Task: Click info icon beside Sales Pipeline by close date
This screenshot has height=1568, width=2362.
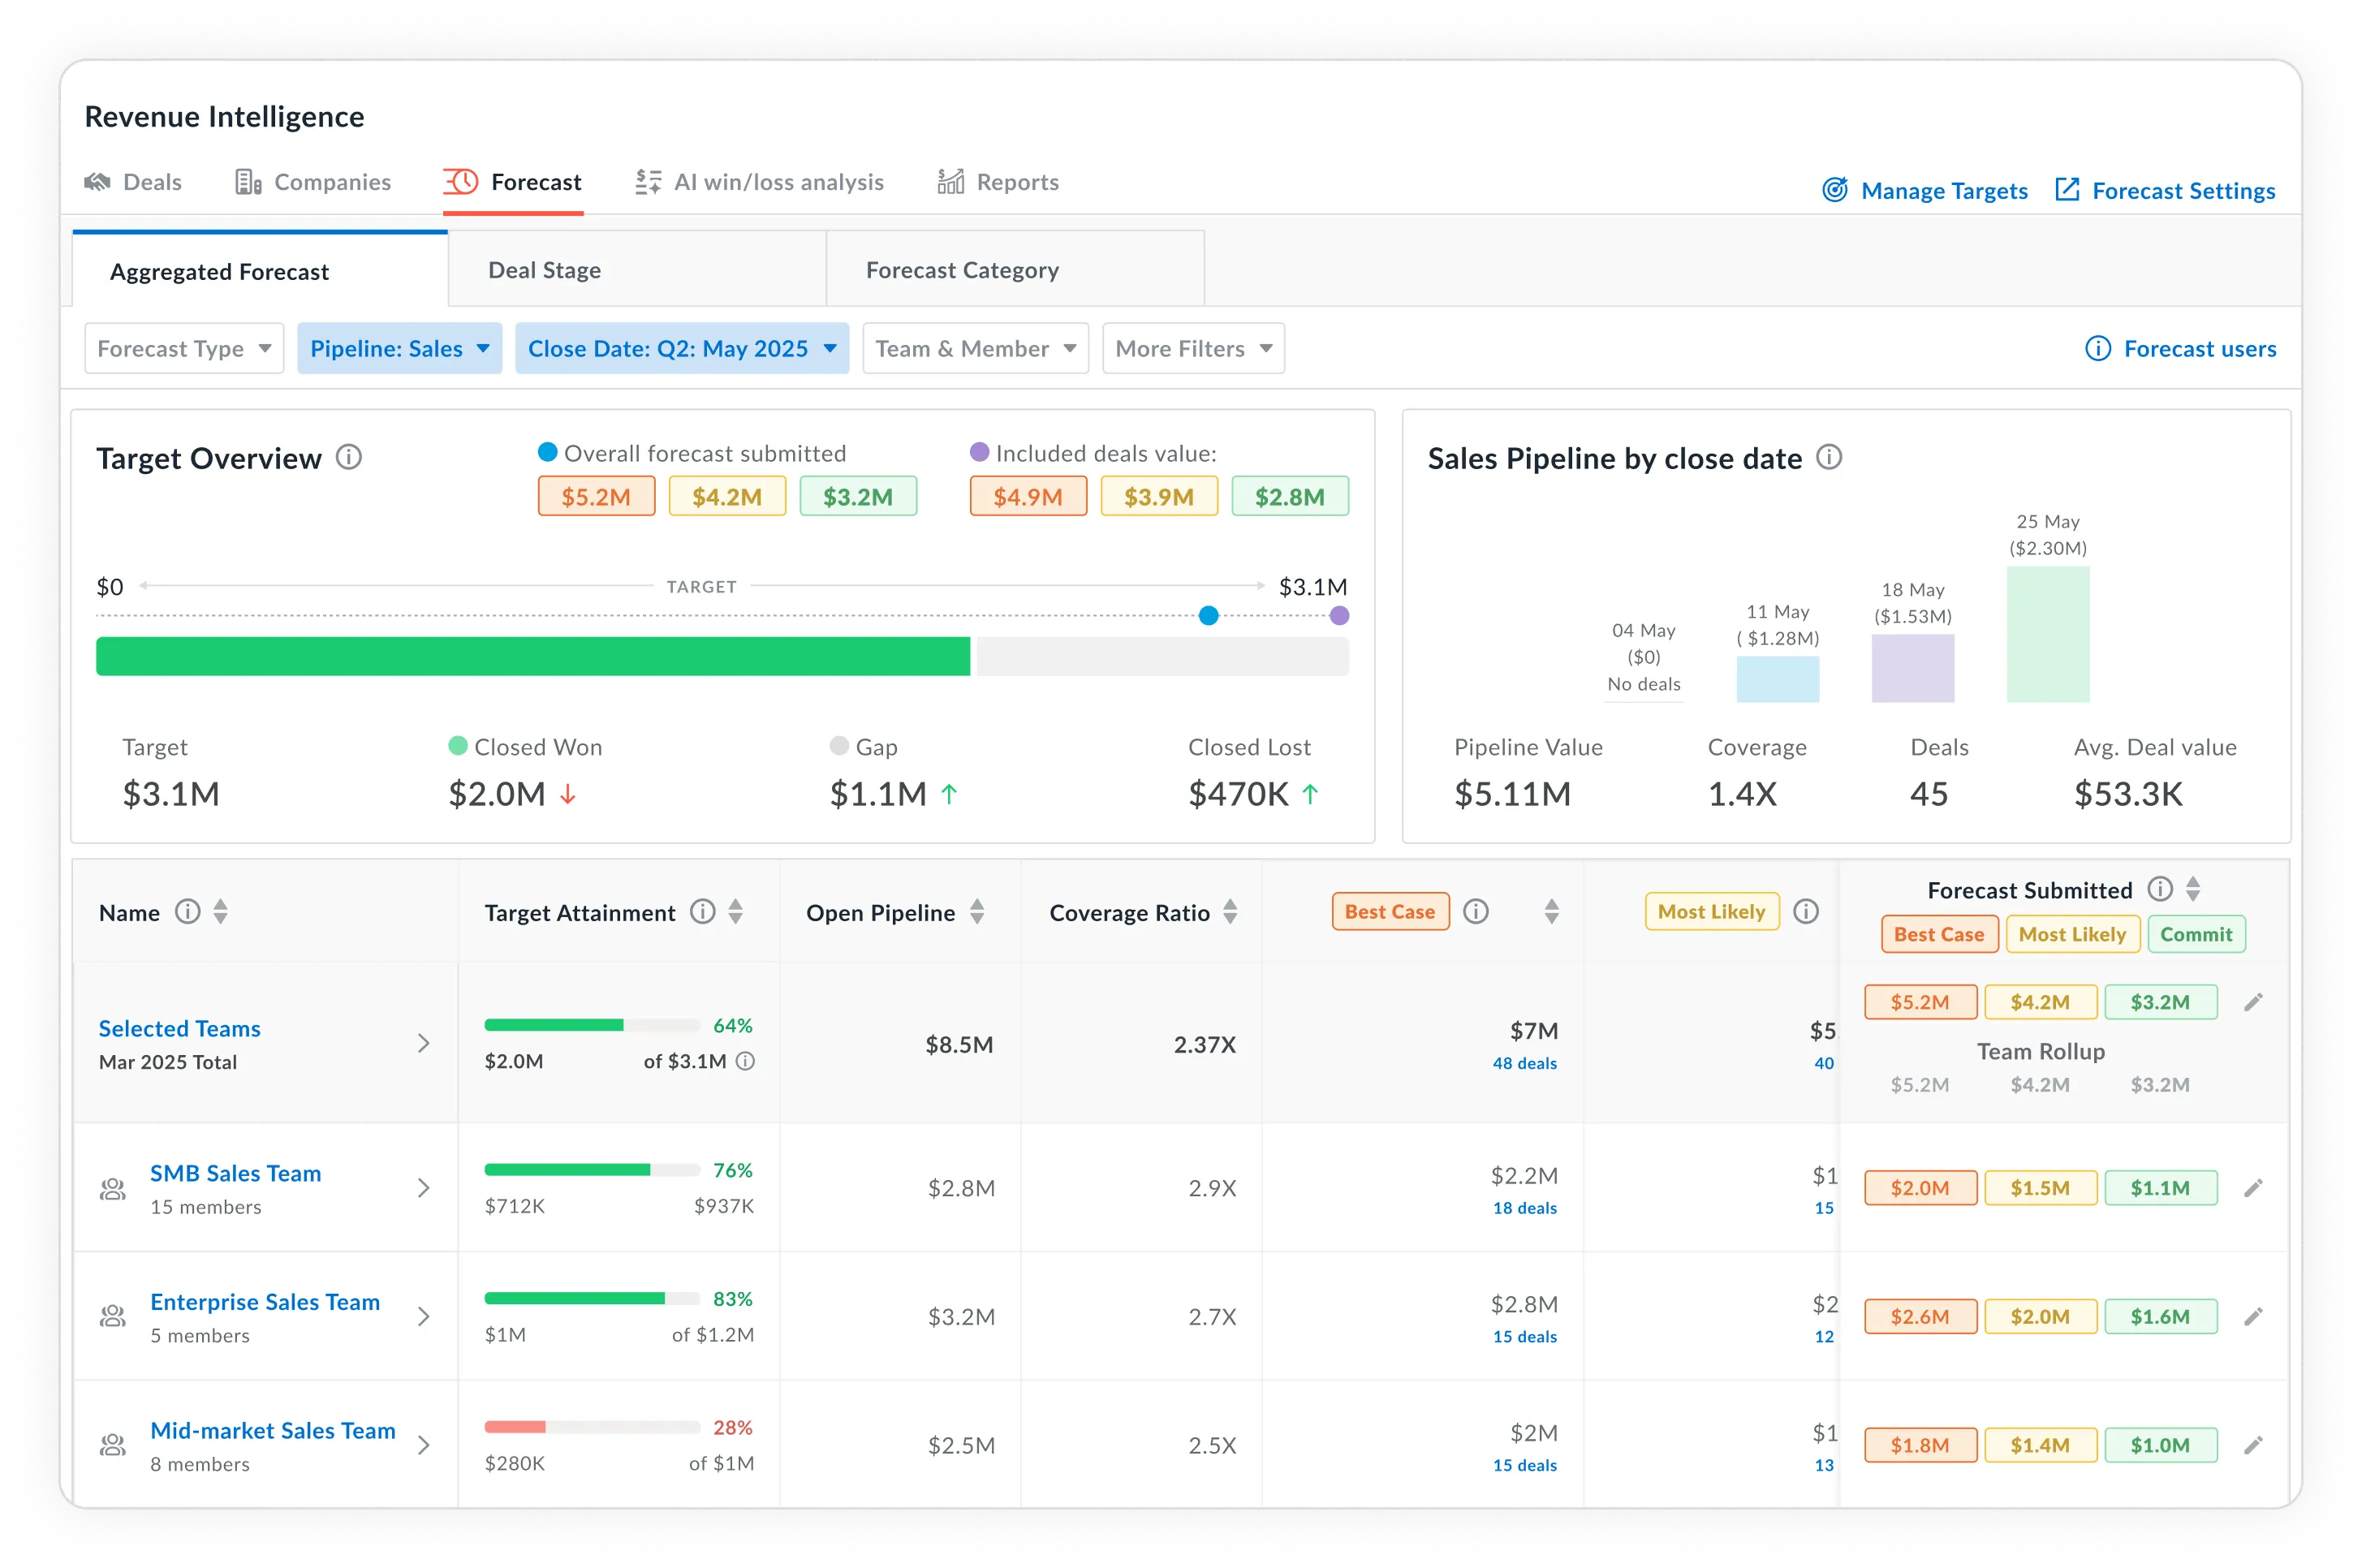Action: 1830,458
